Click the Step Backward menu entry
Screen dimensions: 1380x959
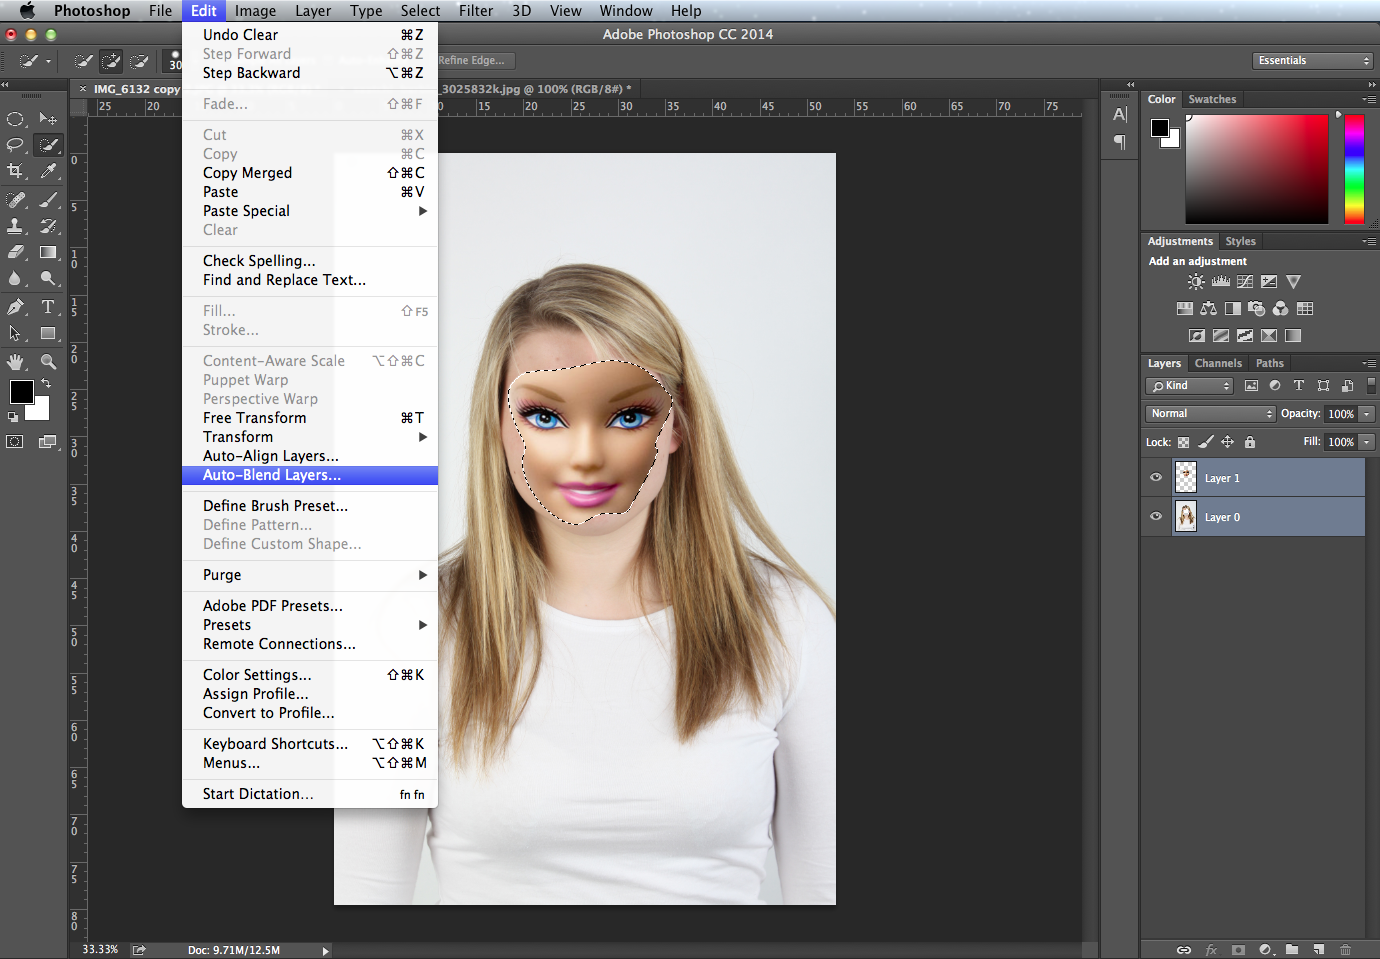tap(251, 73)
